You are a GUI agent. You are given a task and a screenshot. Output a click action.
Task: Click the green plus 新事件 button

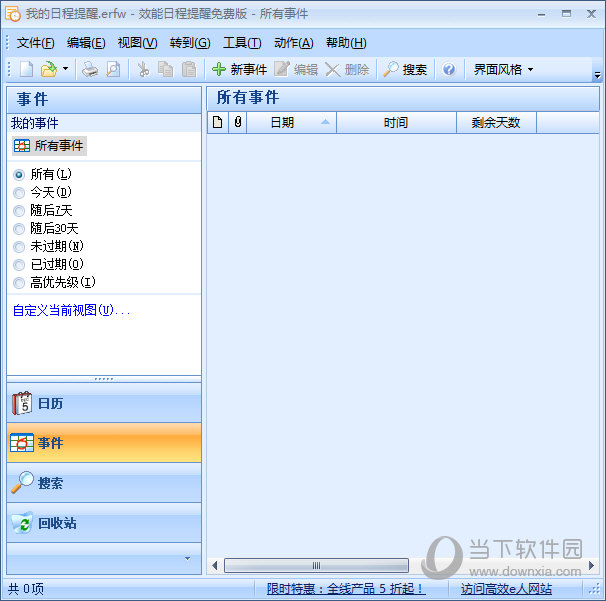(239, 70)
